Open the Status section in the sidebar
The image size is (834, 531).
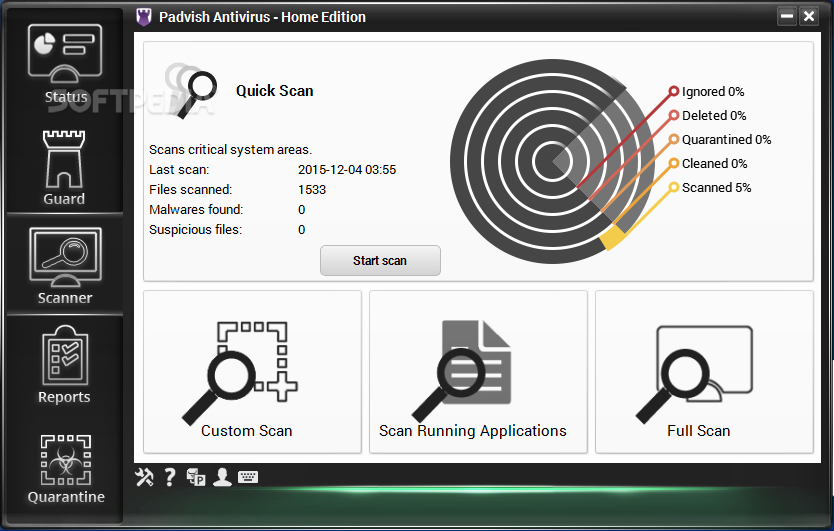[65, 63]
